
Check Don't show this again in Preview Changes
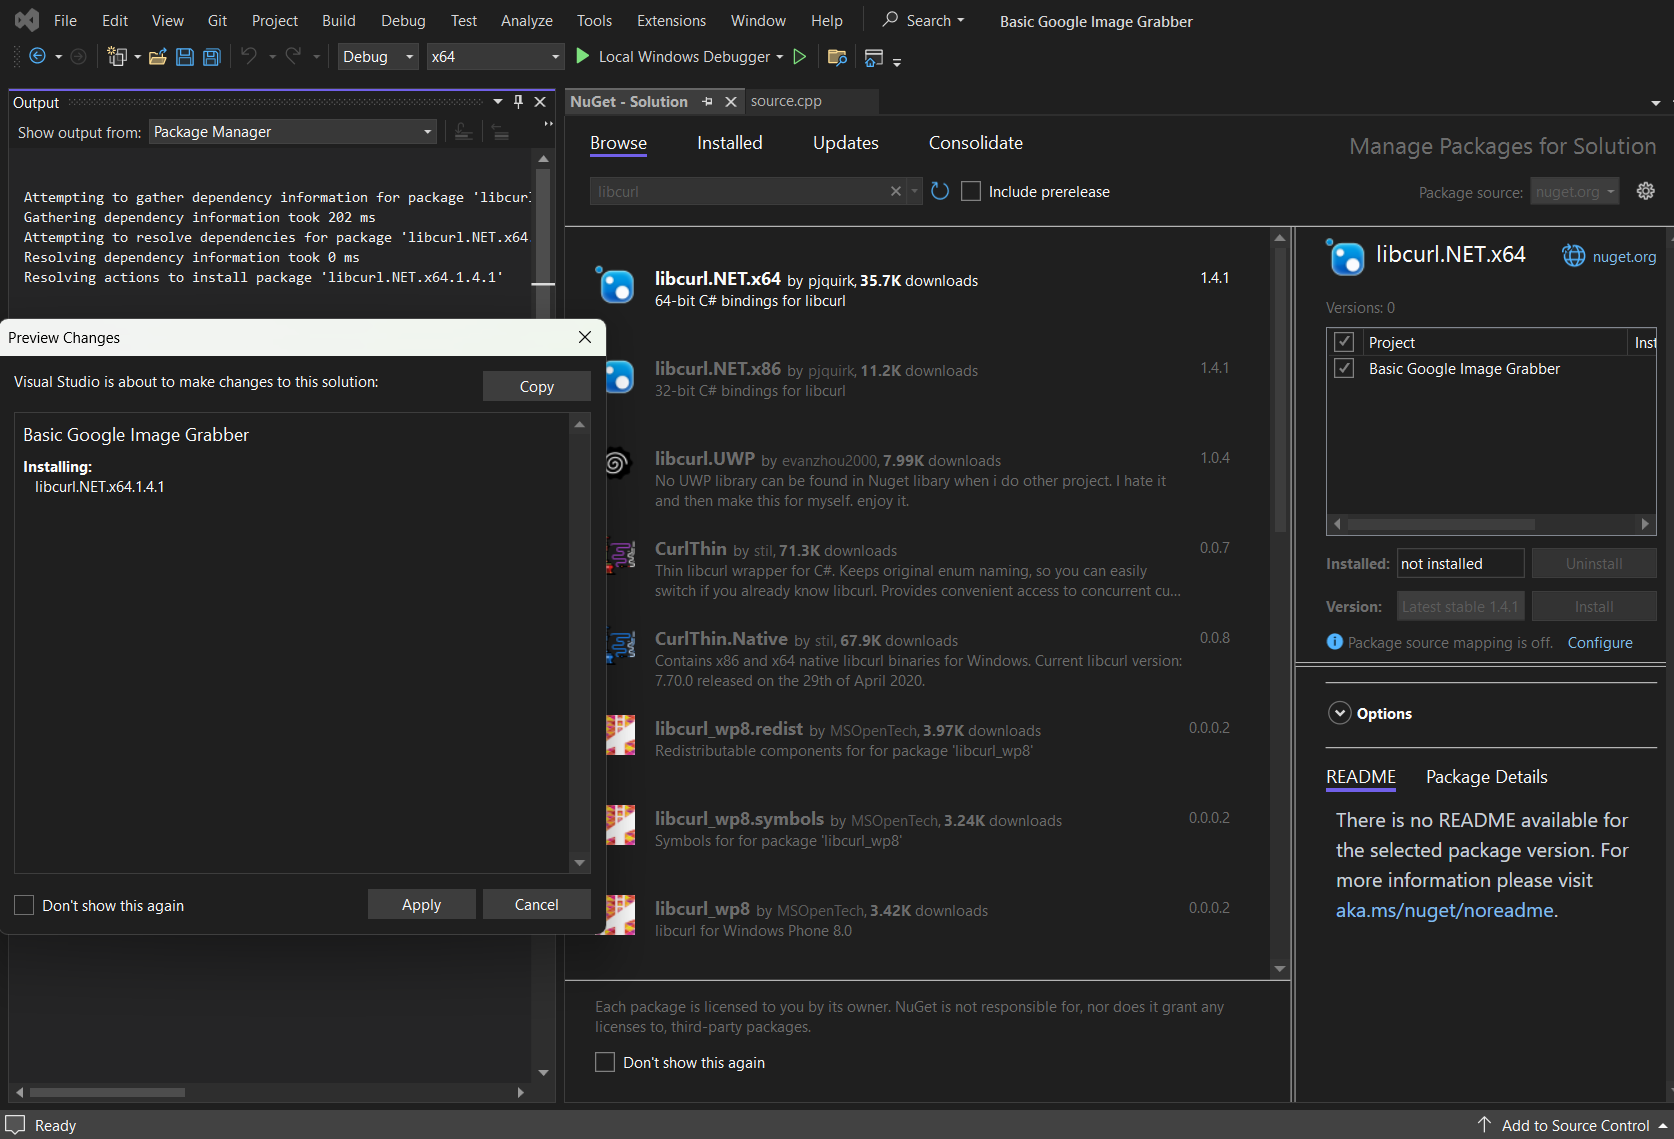[x=24, y=905]
